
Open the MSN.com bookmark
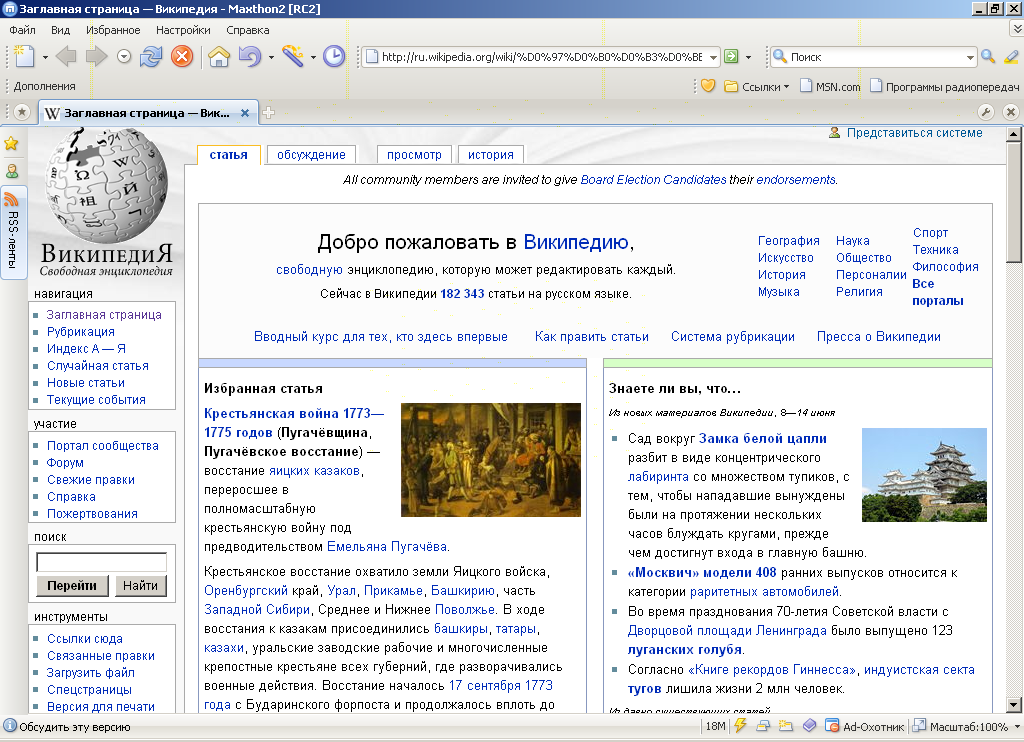click(831, 86)
